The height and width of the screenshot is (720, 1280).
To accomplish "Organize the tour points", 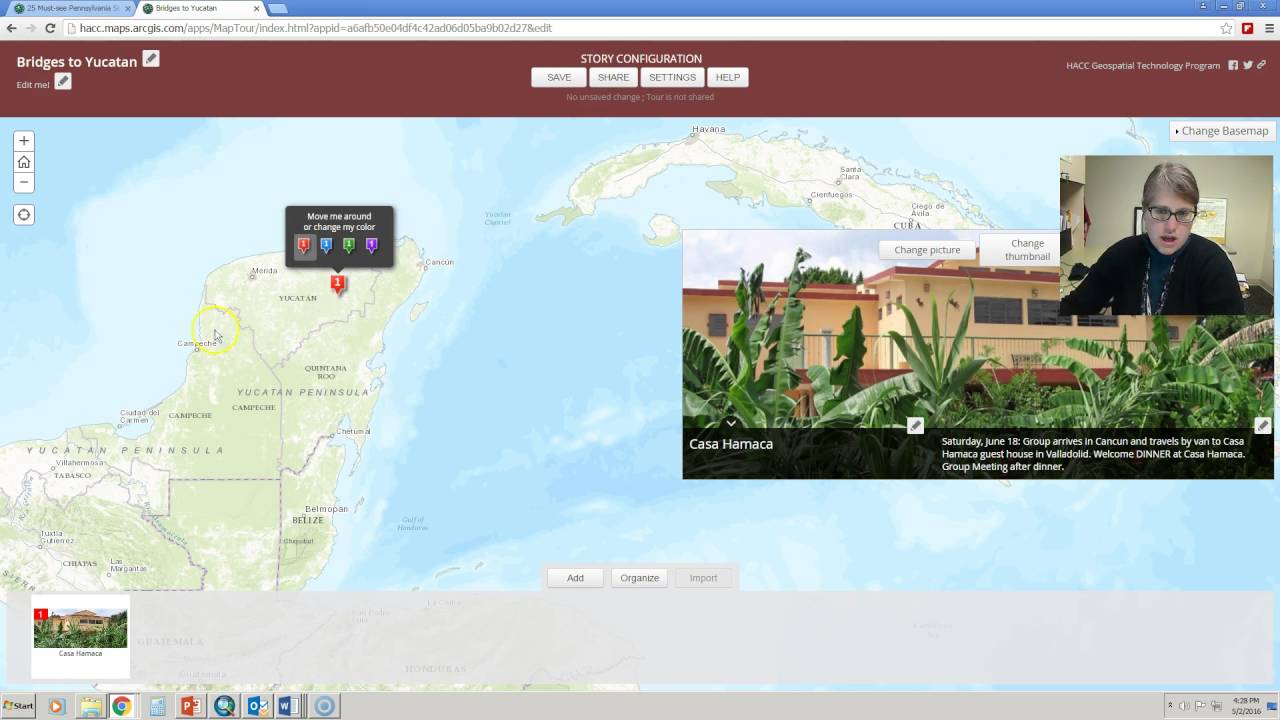I will 639,578.
